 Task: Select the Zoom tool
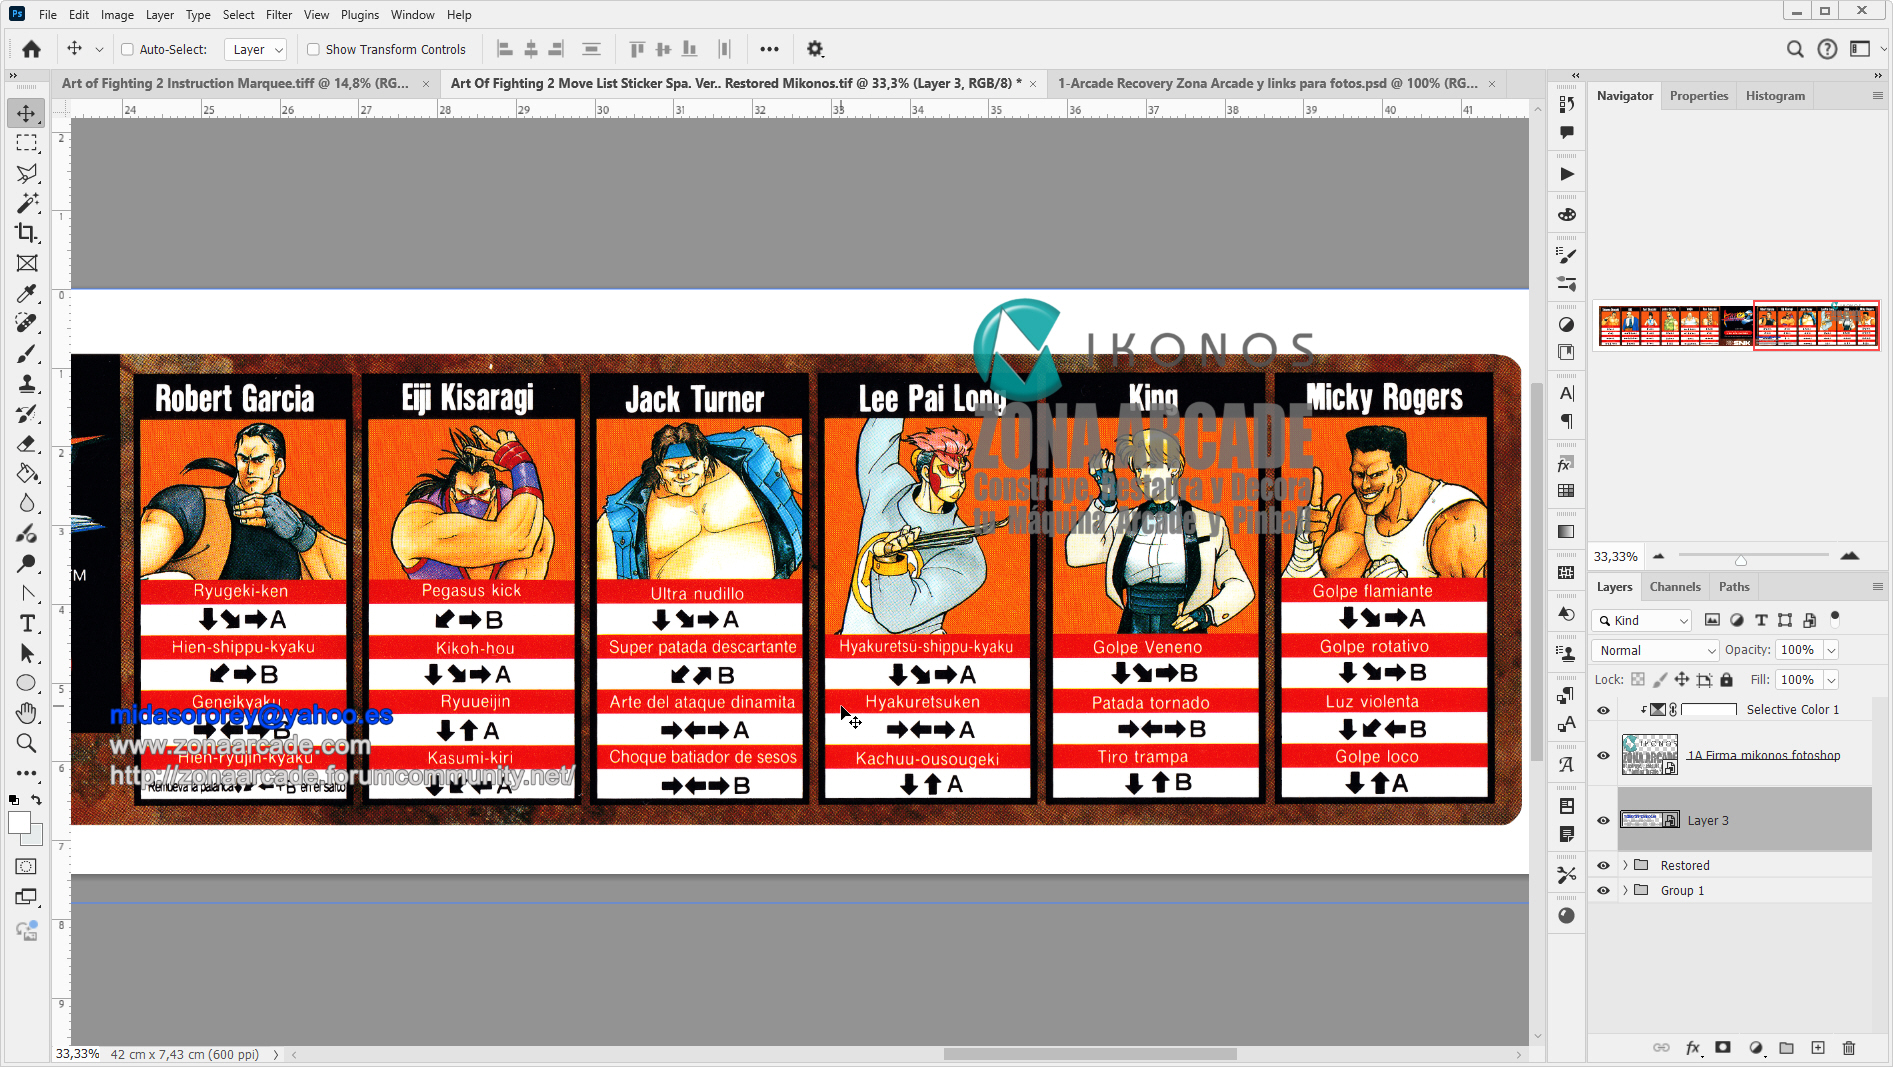27,743
